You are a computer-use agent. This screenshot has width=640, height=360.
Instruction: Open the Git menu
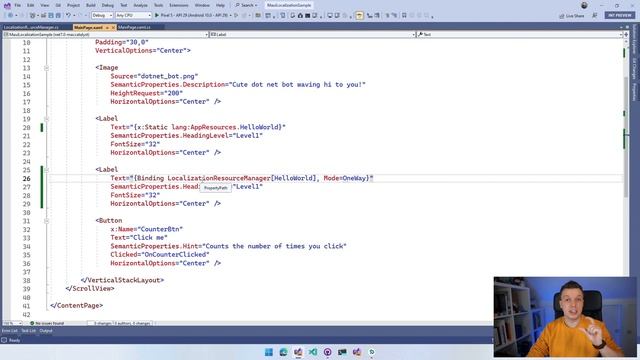58,5
